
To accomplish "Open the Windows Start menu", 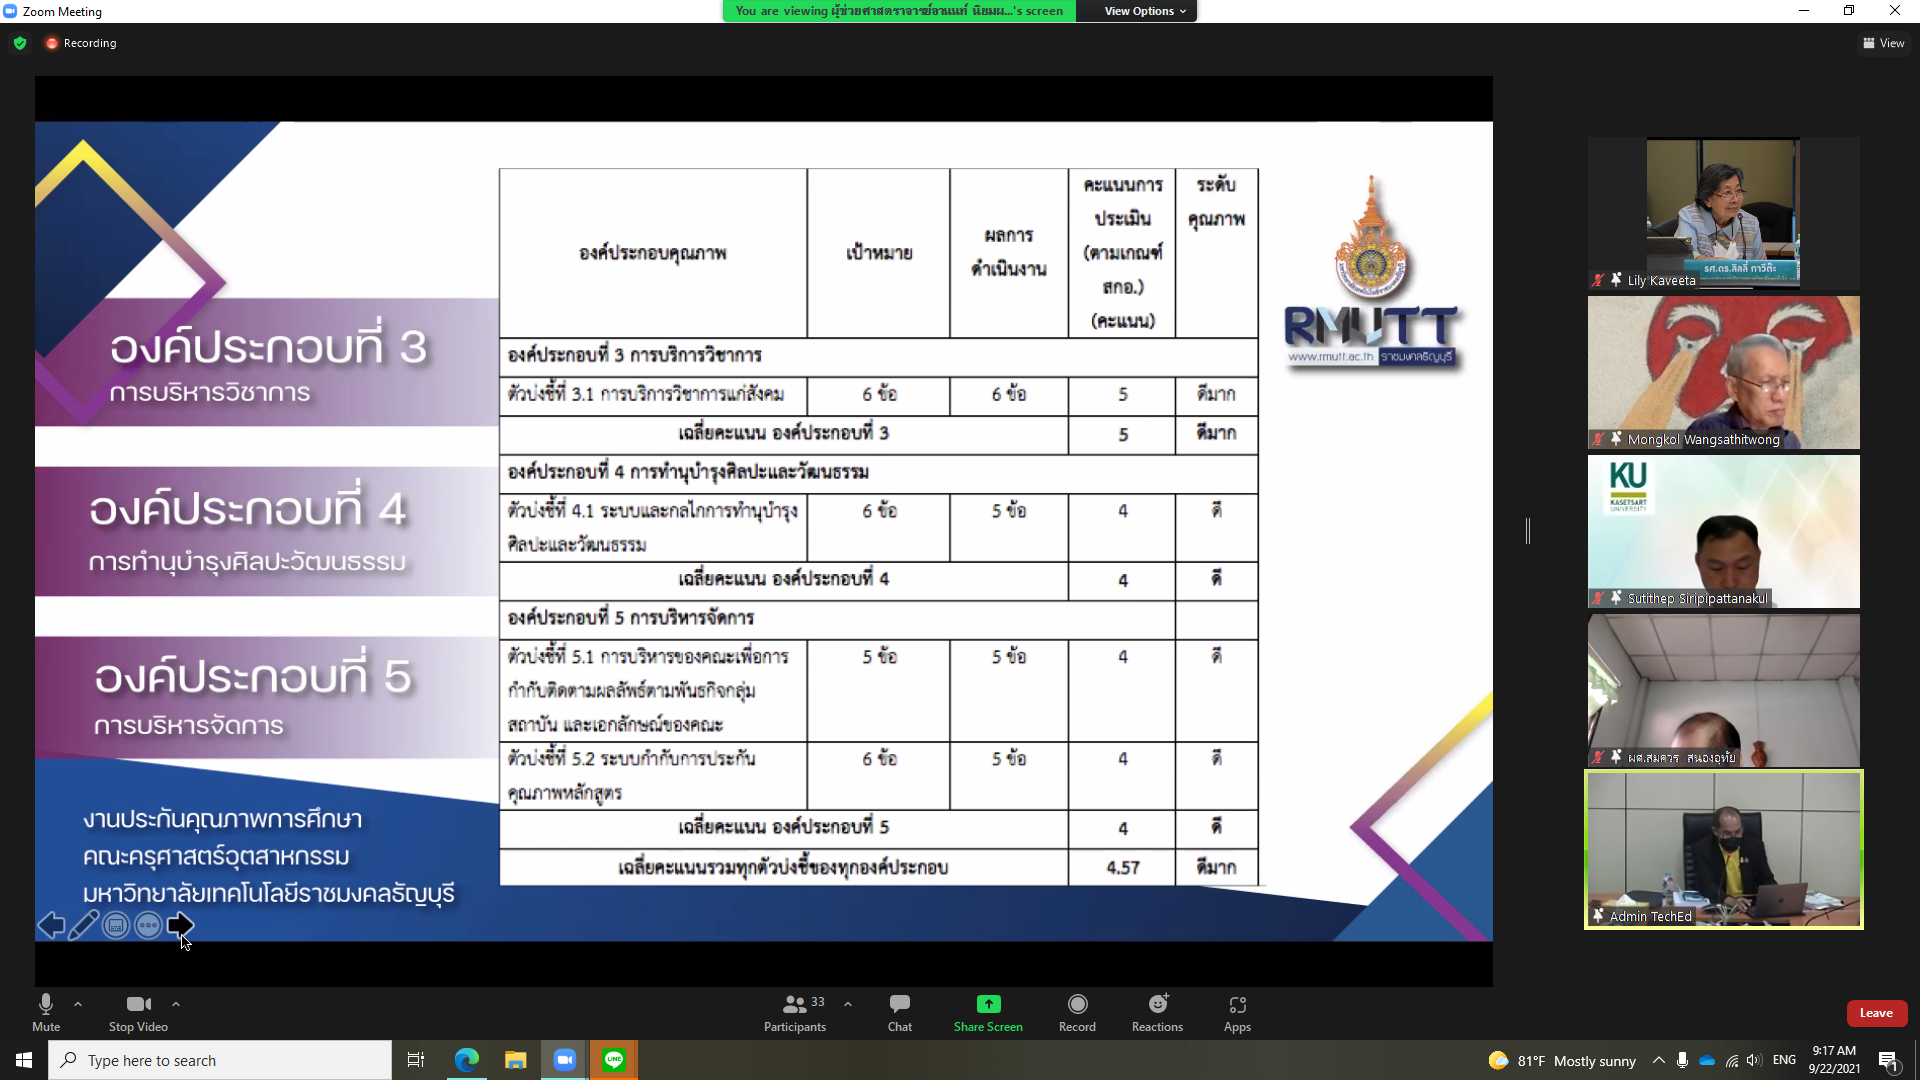I will pyautogui.click(x=24, y=1060).
